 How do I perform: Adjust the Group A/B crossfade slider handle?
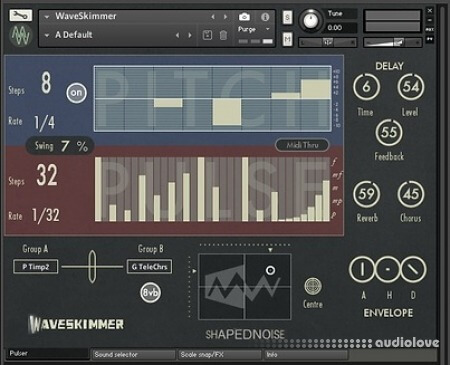click(x=92, y=267)
